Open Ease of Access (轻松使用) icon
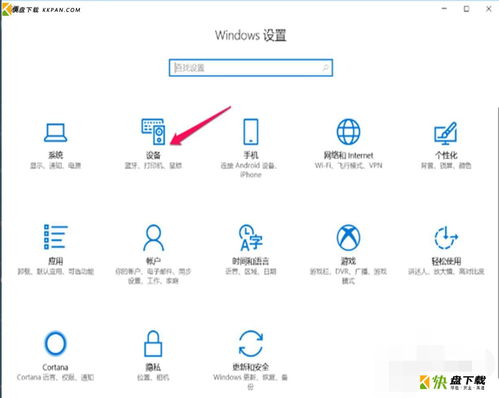 click(x=446, y=237)
